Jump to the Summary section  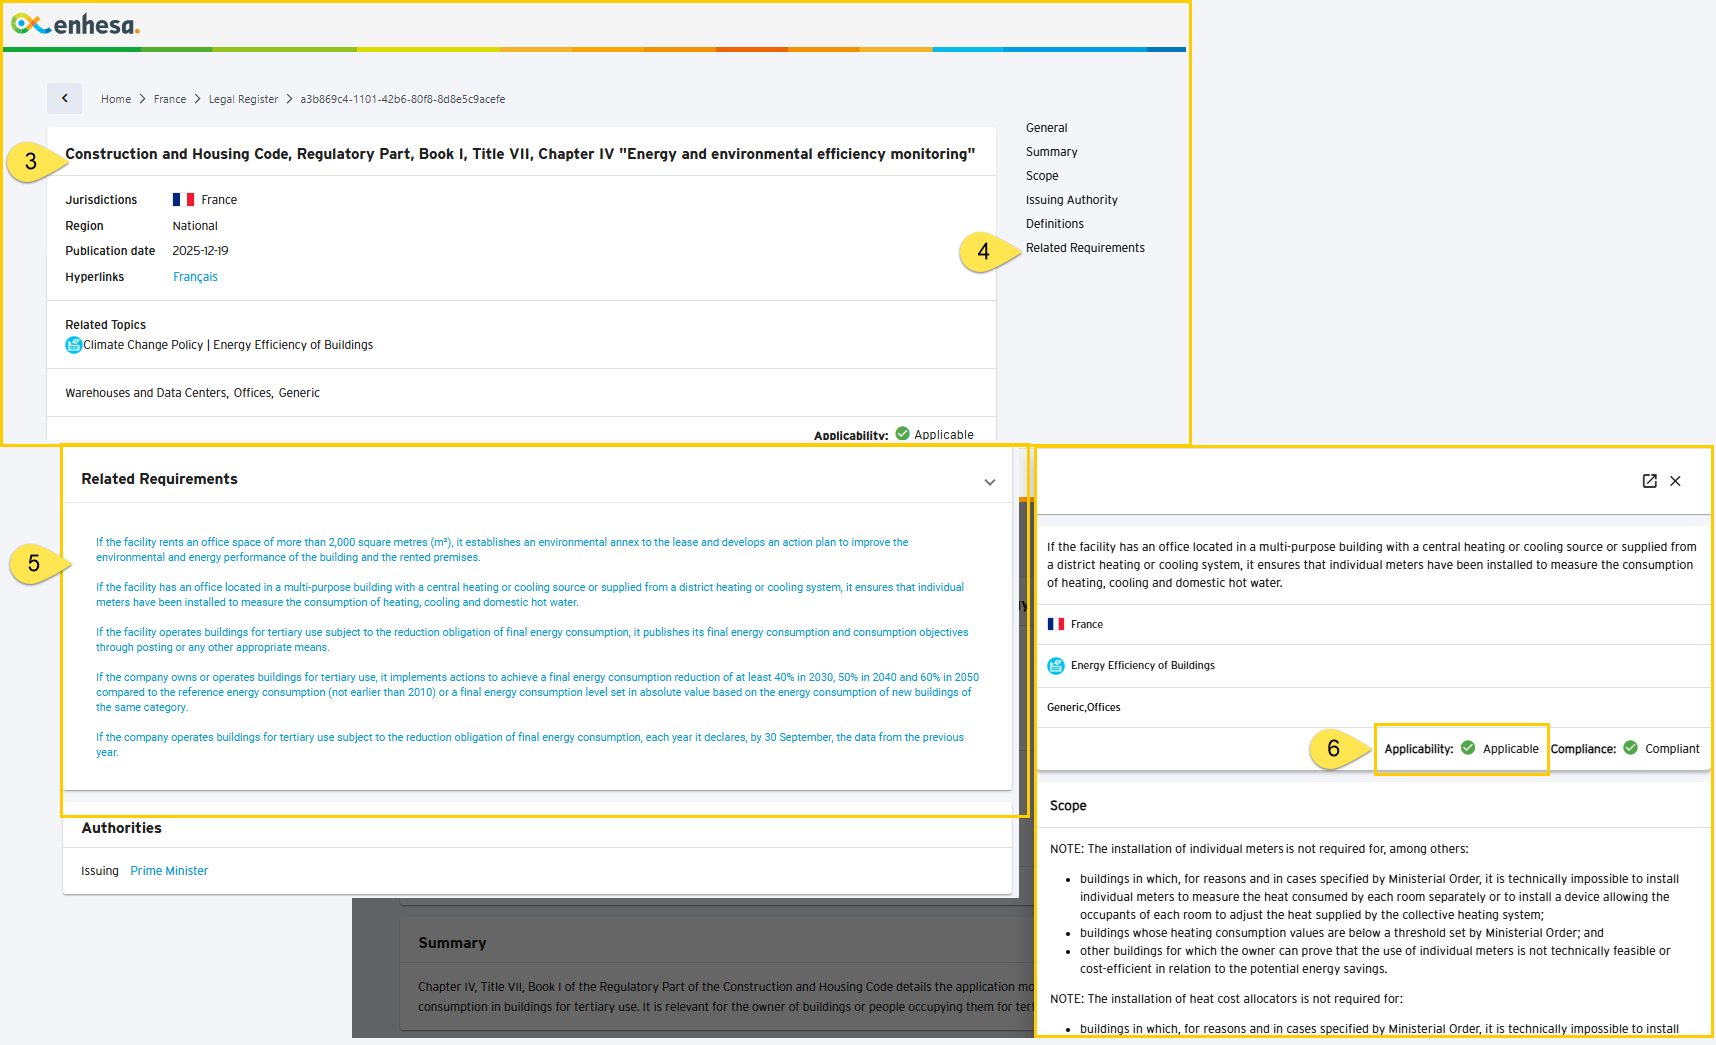tap(1052, 152)
